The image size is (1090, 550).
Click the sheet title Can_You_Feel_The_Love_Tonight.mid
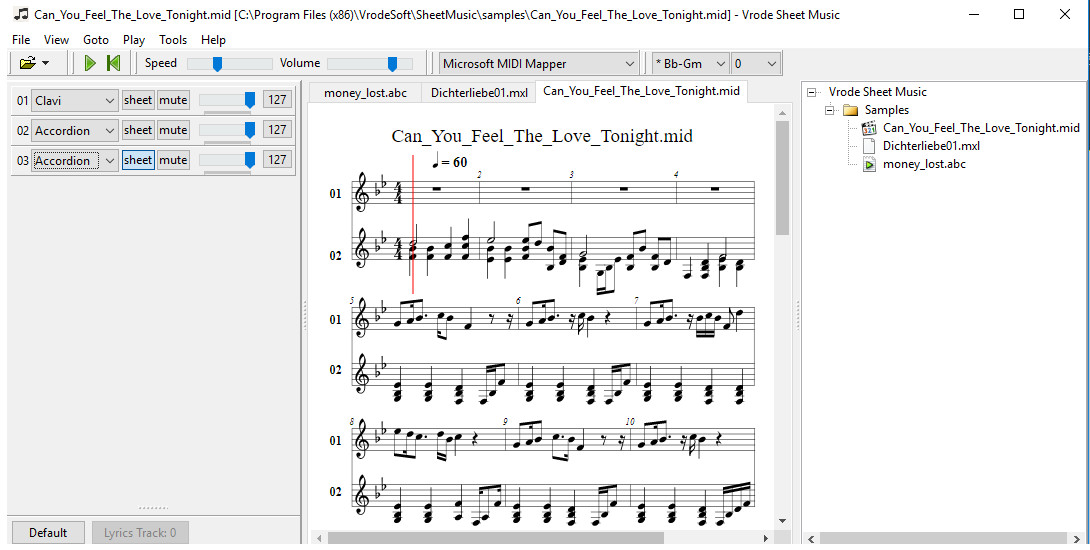pos(542,136)
